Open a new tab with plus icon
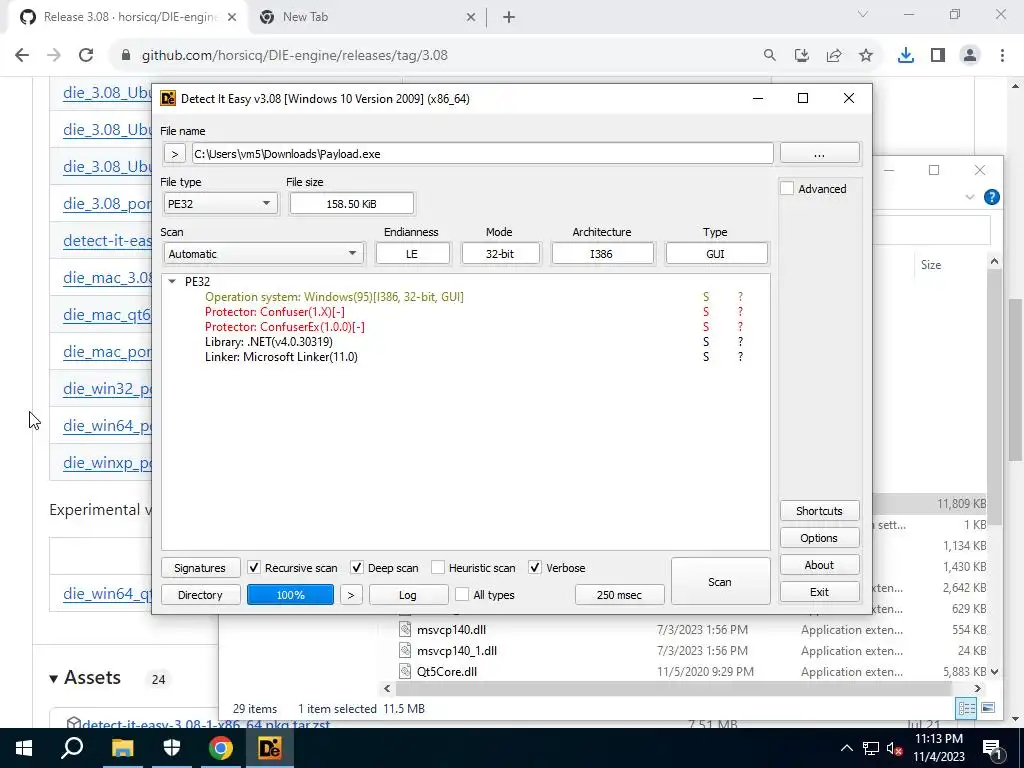This screenshot has height=768, width=1024. (509, 18)
